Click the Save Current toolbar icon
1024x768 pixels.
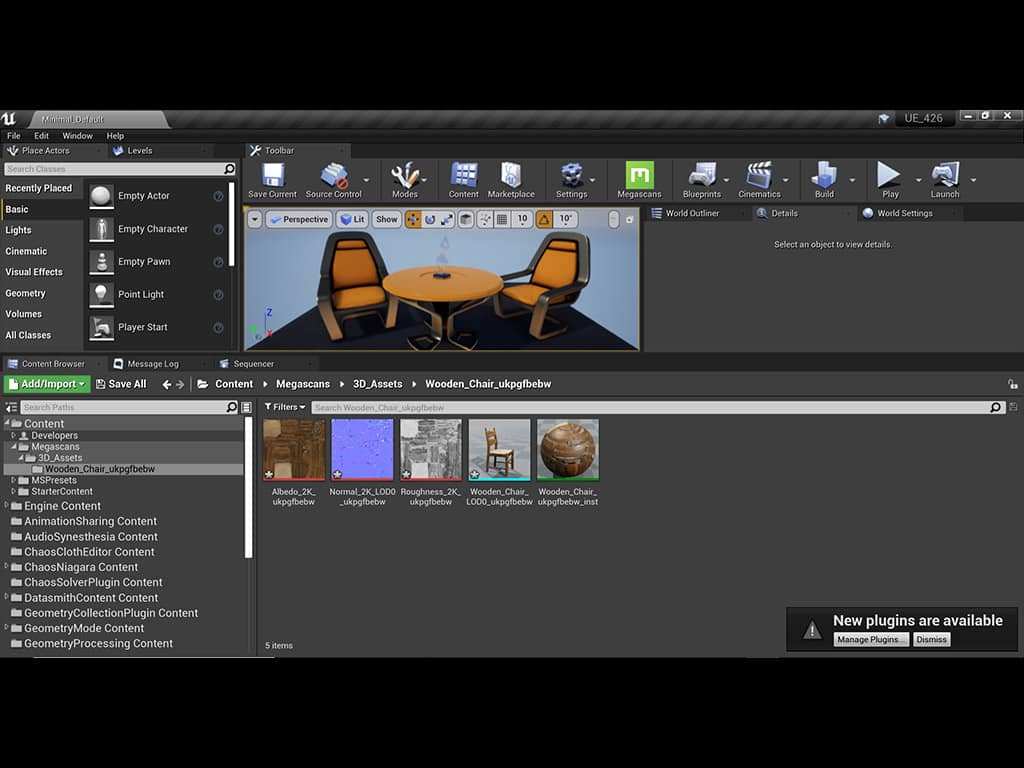(x=272, y=180)
